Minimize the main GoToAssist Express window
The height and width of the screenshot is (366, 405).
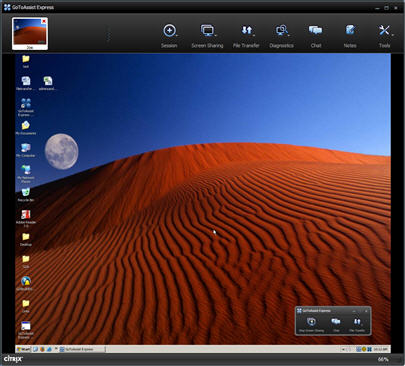coord(377,8)
